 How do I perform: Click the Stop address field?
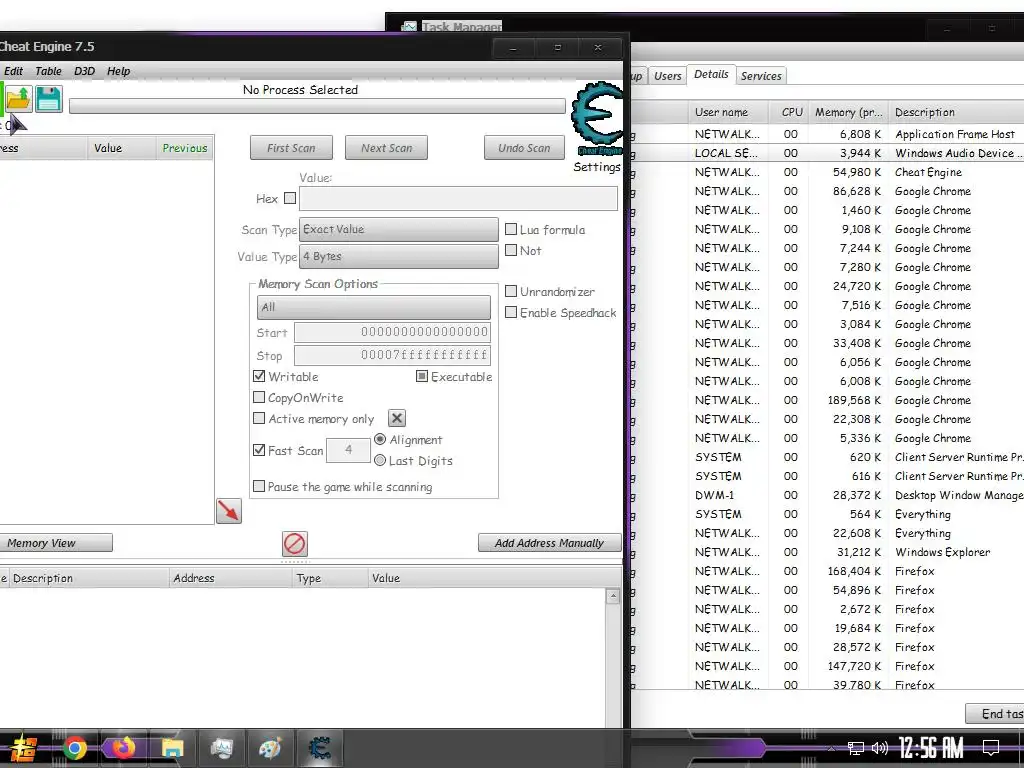(392, 355)
